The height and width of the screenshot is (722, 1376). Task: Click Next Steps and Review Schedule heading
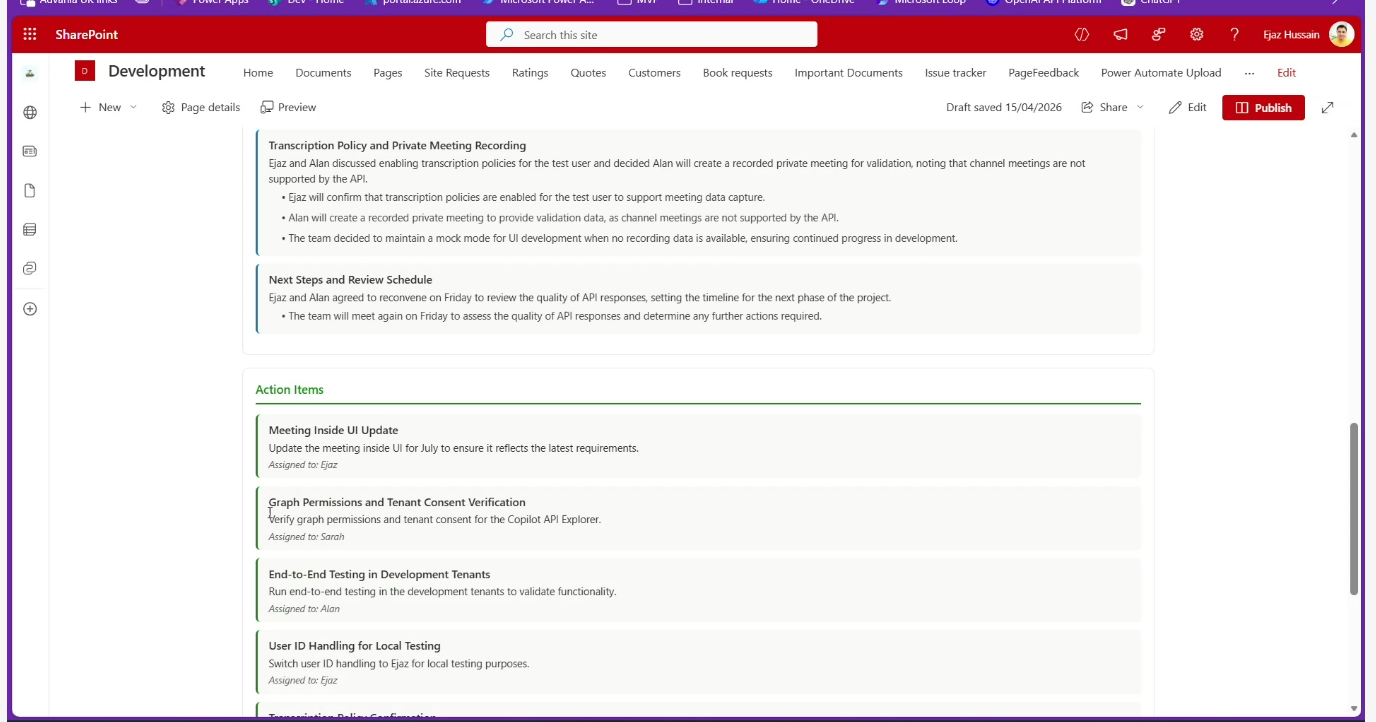[350, 280]
